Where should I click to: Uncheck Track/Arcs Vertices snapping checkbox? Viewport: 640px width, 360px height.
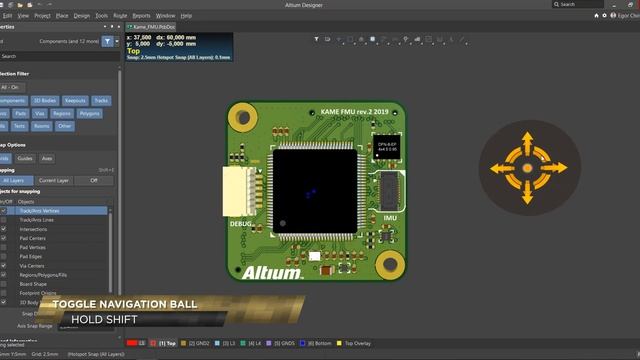pyautogui.click(x=3, y=211)
